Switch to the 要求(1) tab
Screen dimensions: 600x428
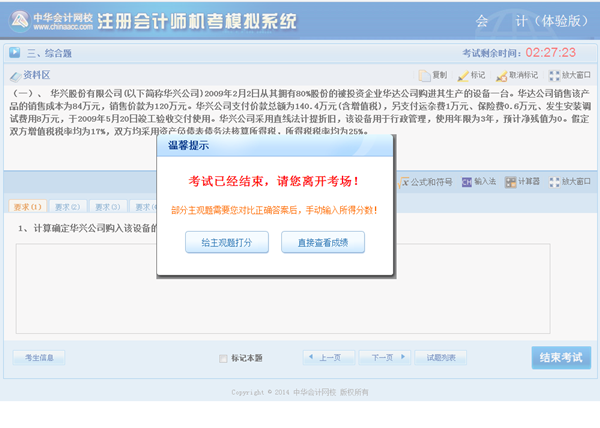click(28, 207)
